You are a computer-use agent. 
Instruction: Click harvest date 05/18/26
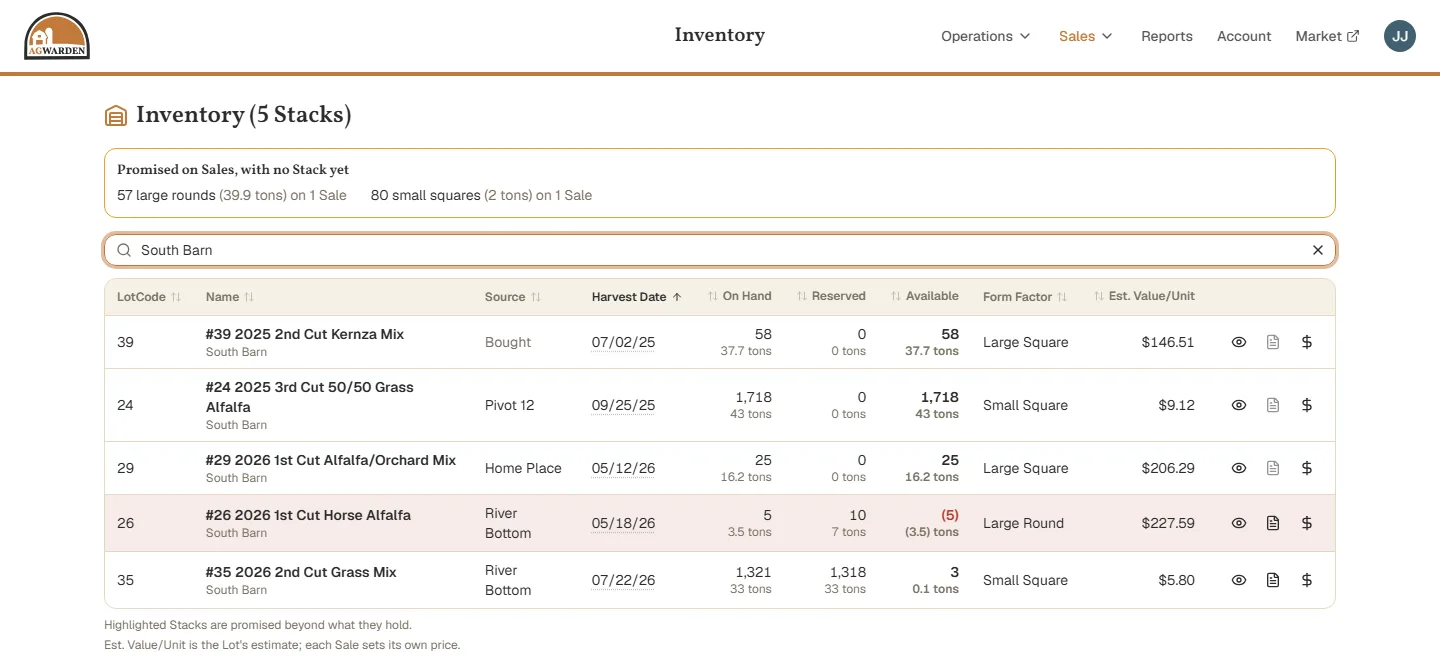coord(623,523)
